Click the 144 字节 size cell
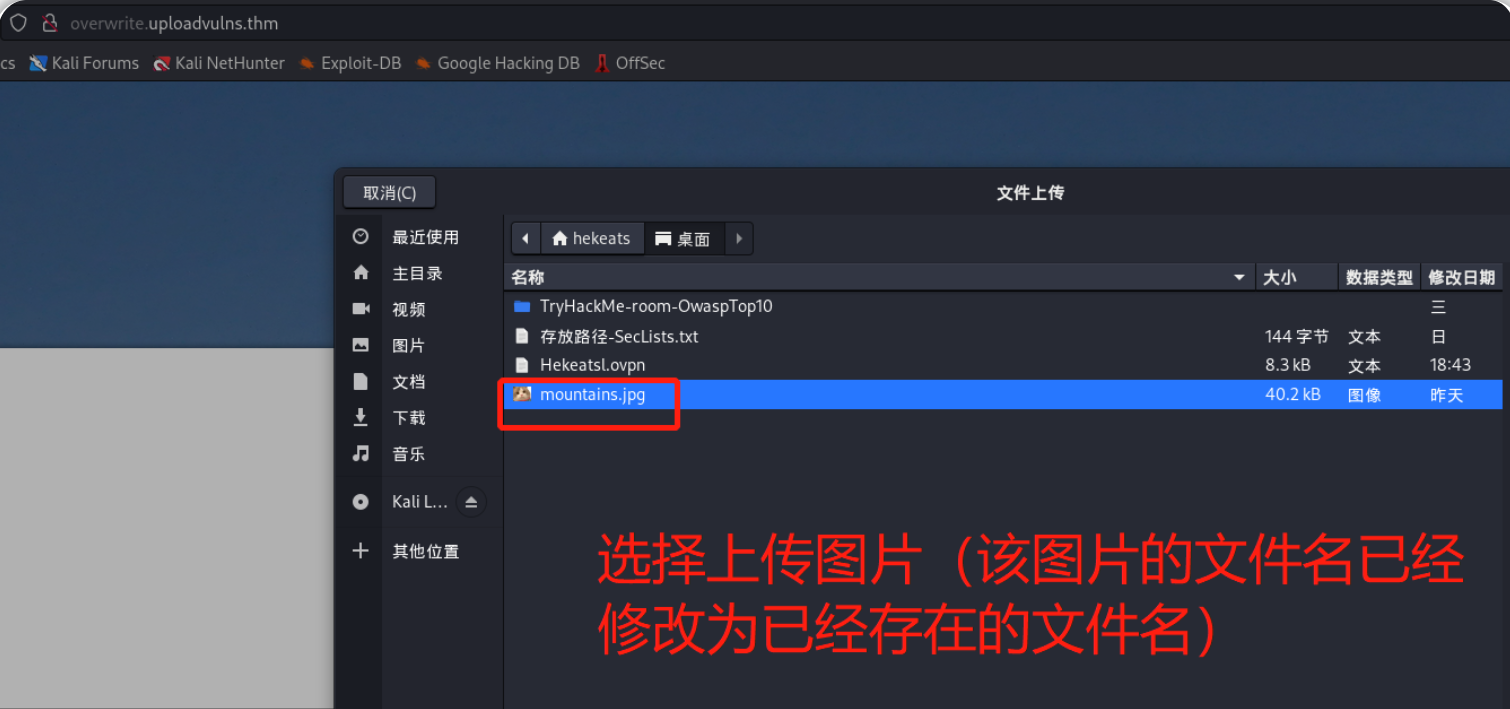The image size is (1510, 709). click(1297, 337)
